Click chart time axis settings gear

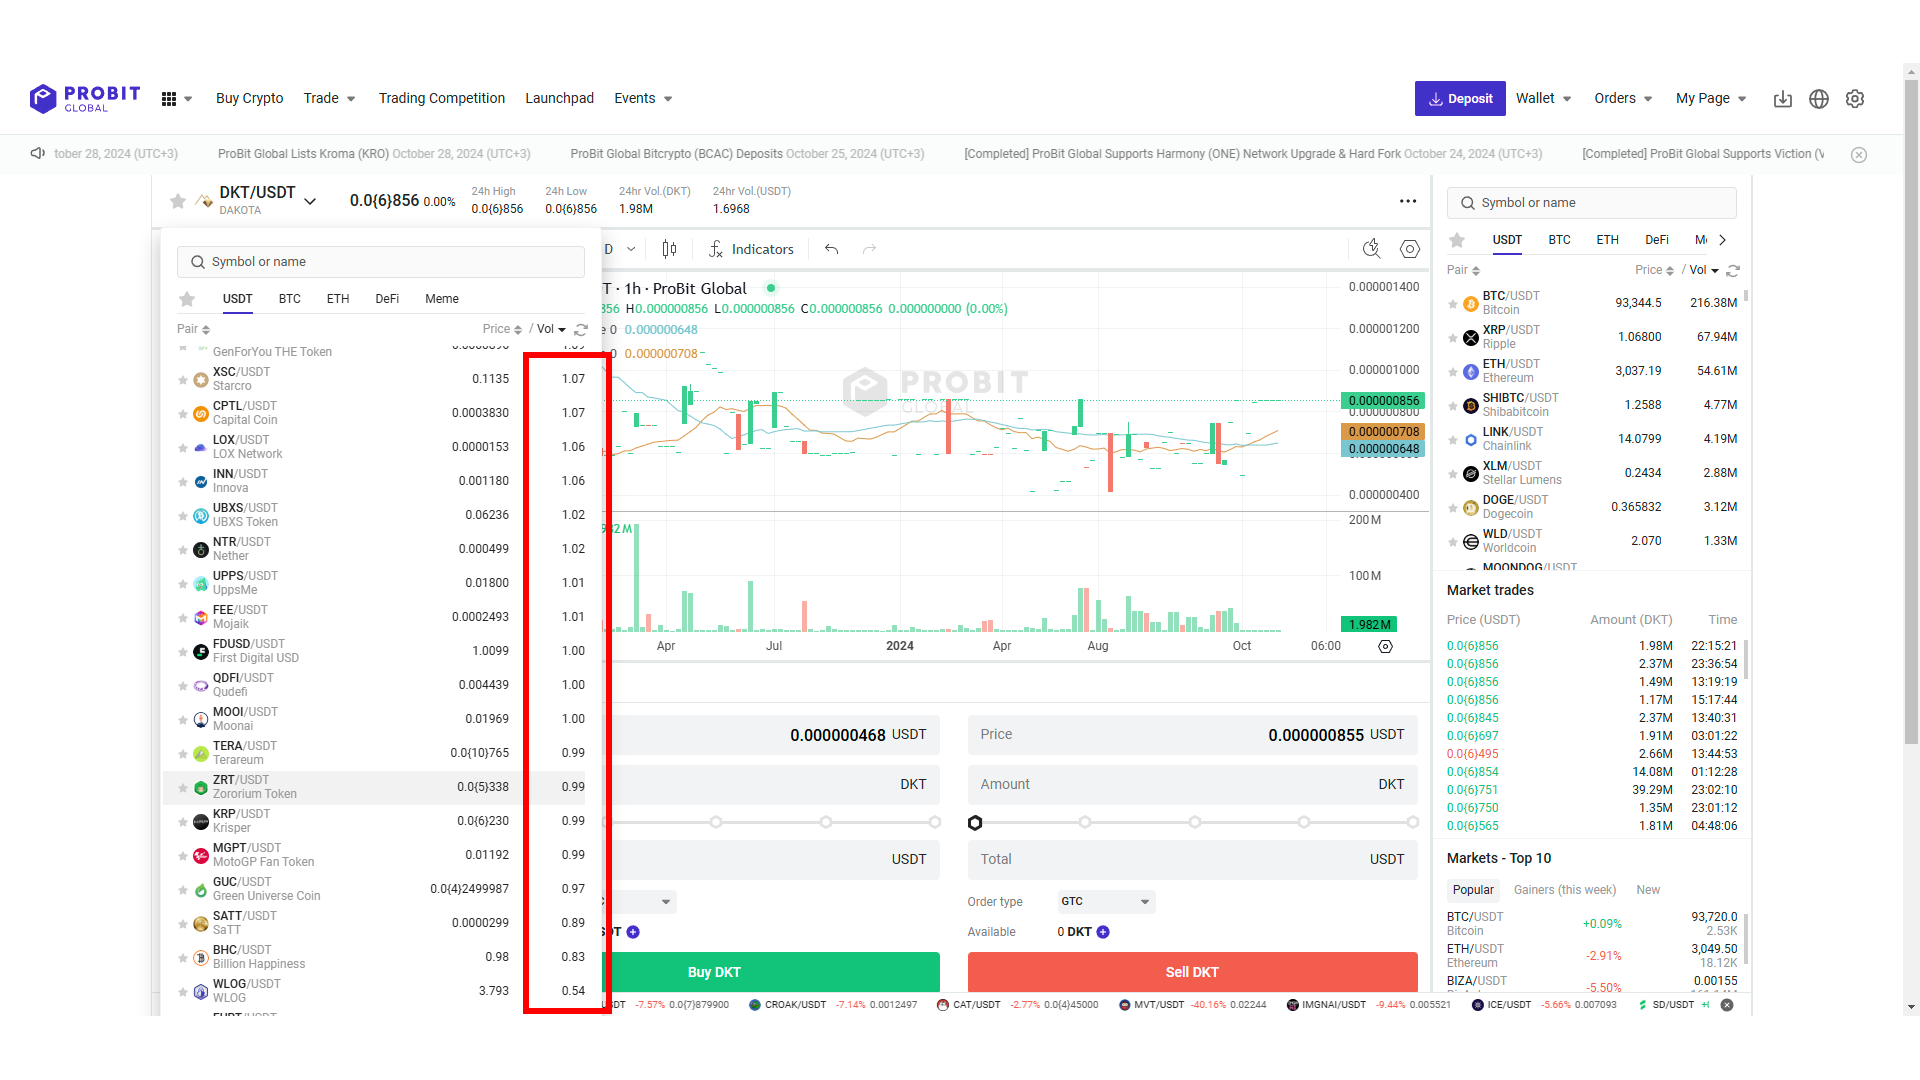(1385, 646)
